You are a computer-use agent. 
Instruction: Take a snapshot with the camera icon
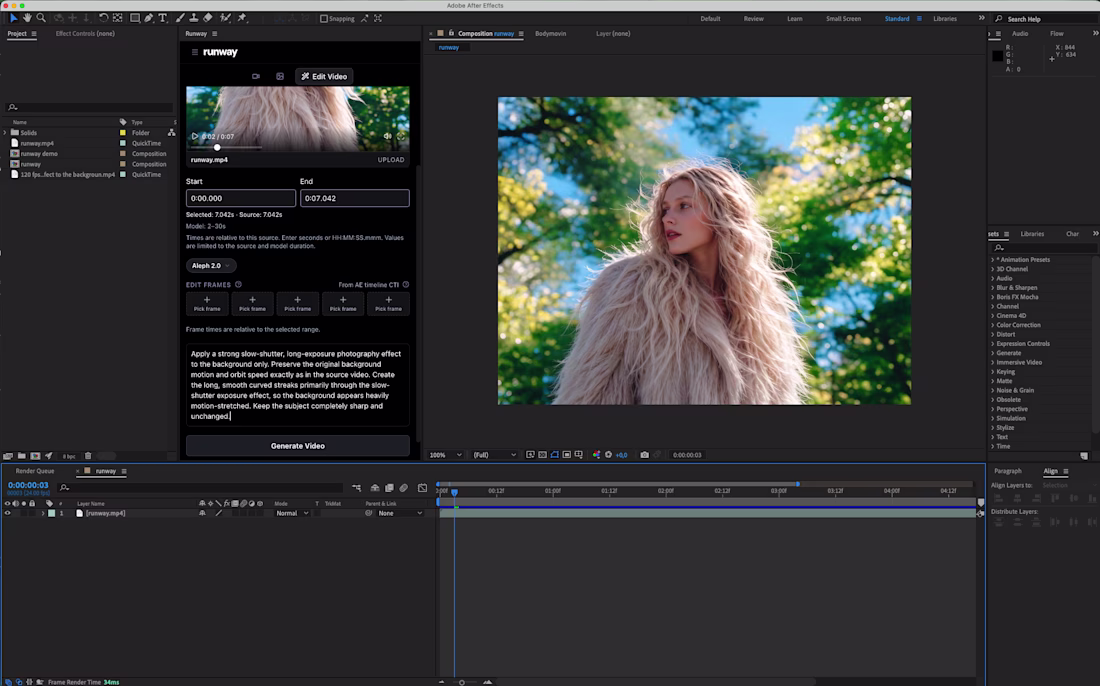[x=645, y=455]
